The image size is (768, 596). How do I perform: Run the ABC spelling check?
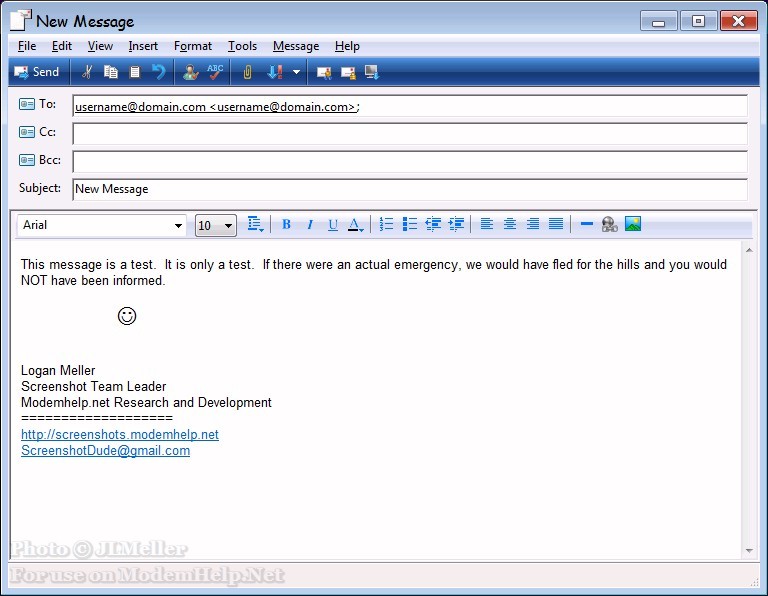pos(215,72)
